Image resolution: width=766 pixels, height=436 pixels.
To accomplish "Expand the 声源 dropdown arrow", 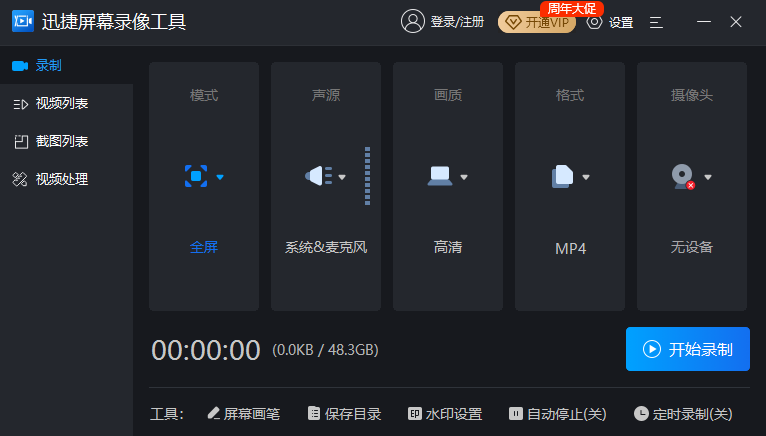I will point(342,177).
